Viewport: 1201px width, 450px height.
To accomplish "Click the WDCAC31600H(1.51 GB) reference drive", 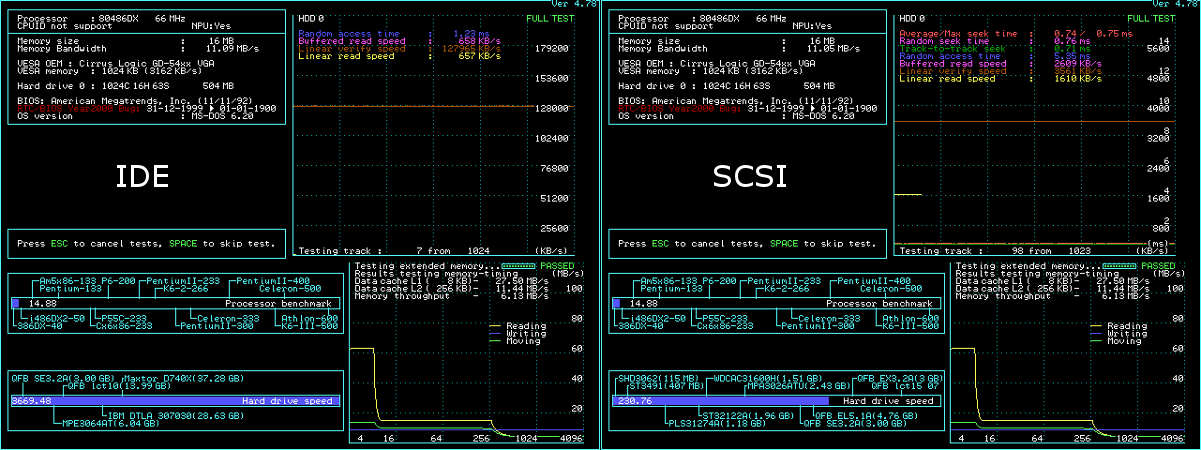I will point(766,378).
